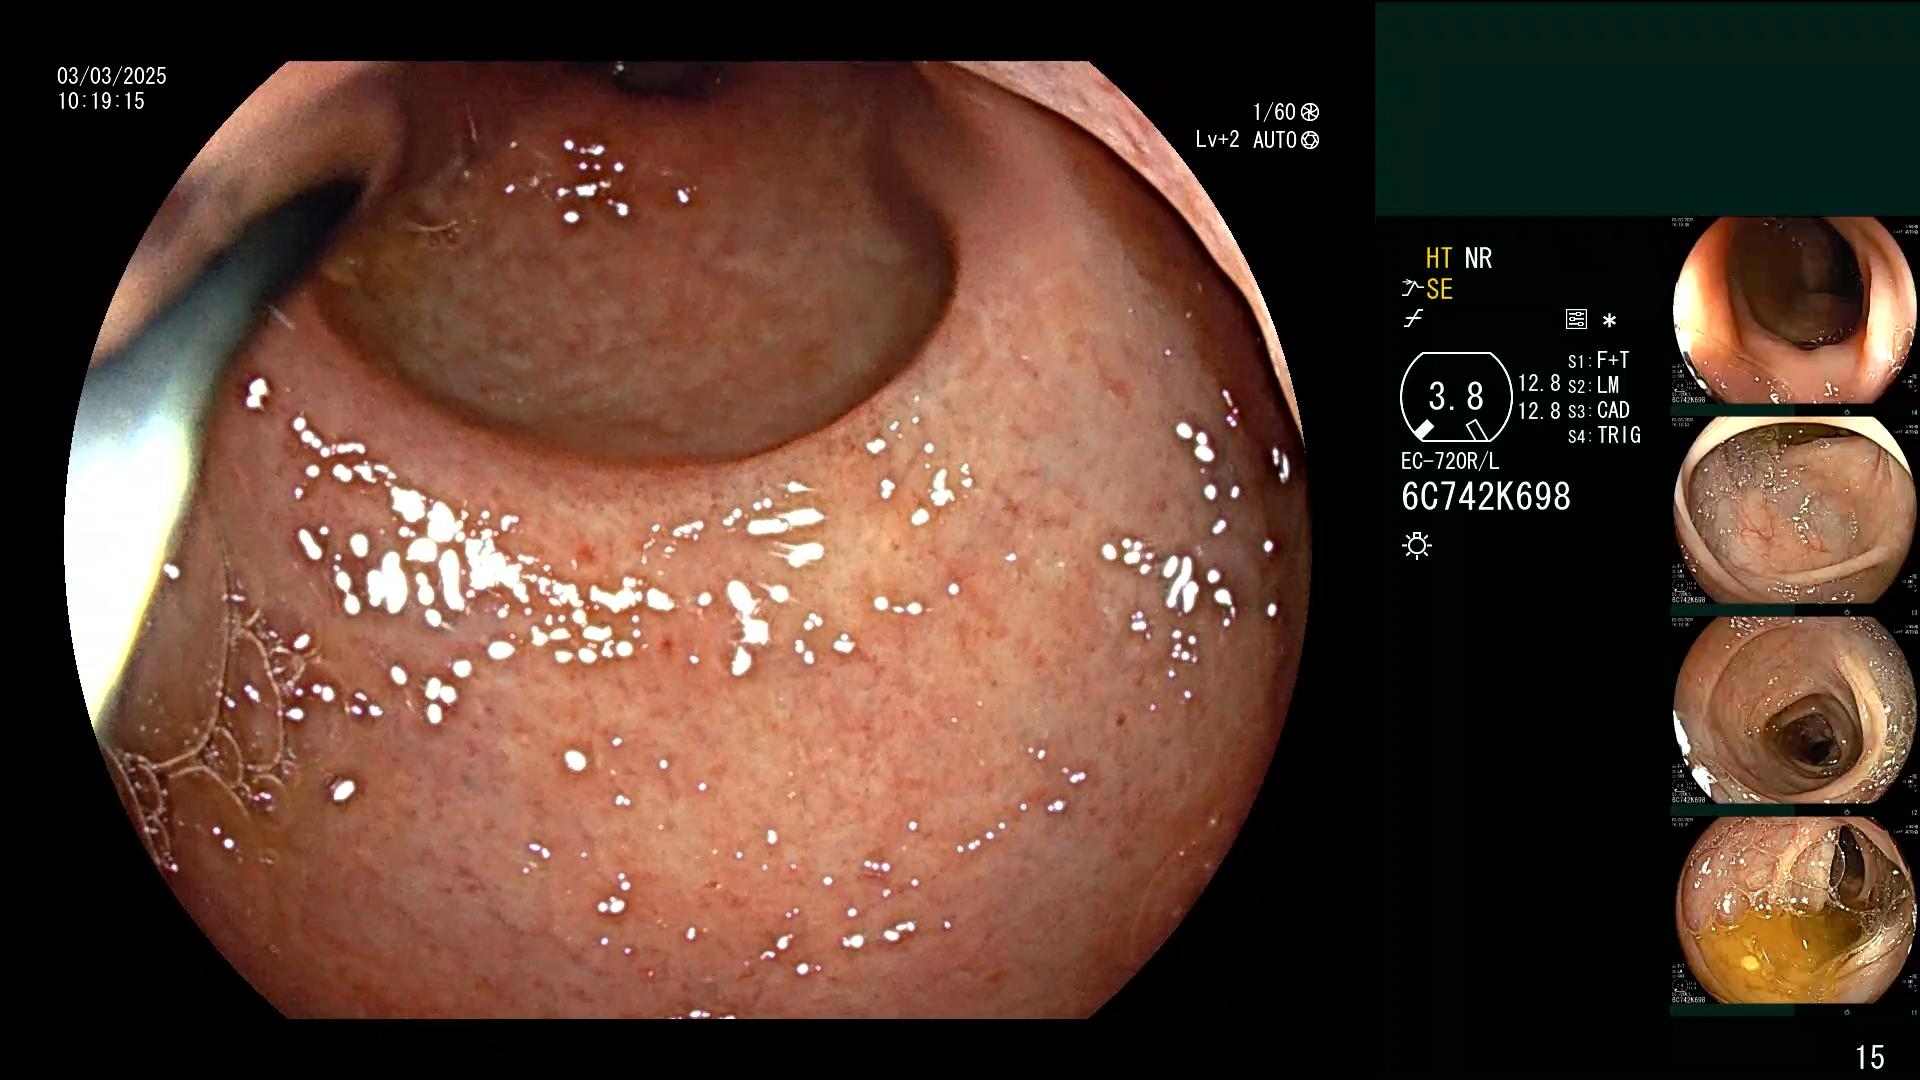Viewport: 1920px width, 1080px height.
Task: Click the lower 12.8 diameter value
Action: [x=1539, y=410]
